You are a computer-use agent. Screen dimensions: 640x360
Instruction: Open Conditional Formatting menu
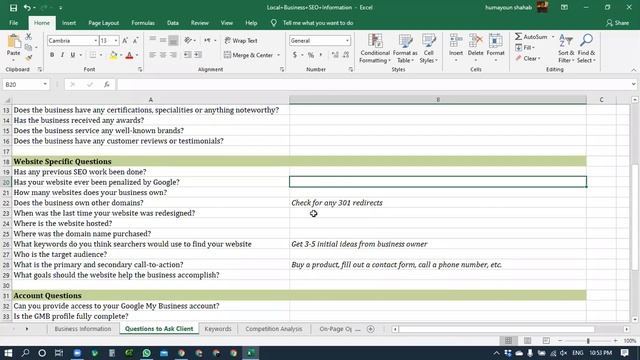375,48
